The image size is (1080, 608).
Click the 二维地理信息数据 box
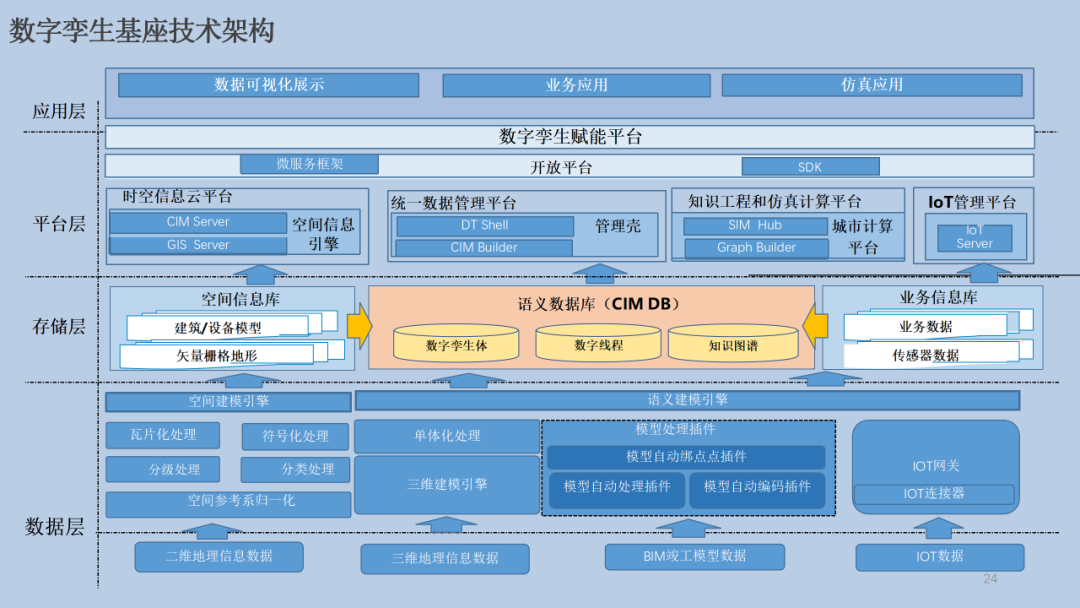click(x=219, y=556)
